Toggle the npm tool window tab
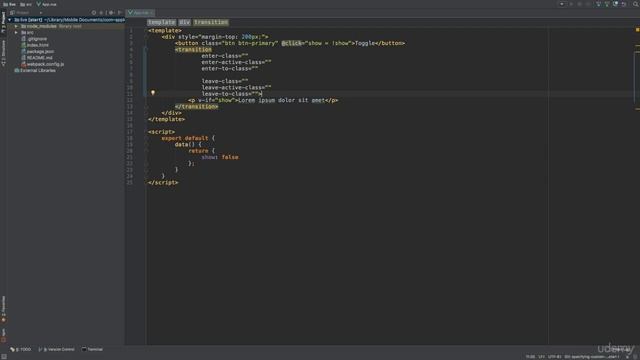Viewport: 640px width, 360px height. 4,335
